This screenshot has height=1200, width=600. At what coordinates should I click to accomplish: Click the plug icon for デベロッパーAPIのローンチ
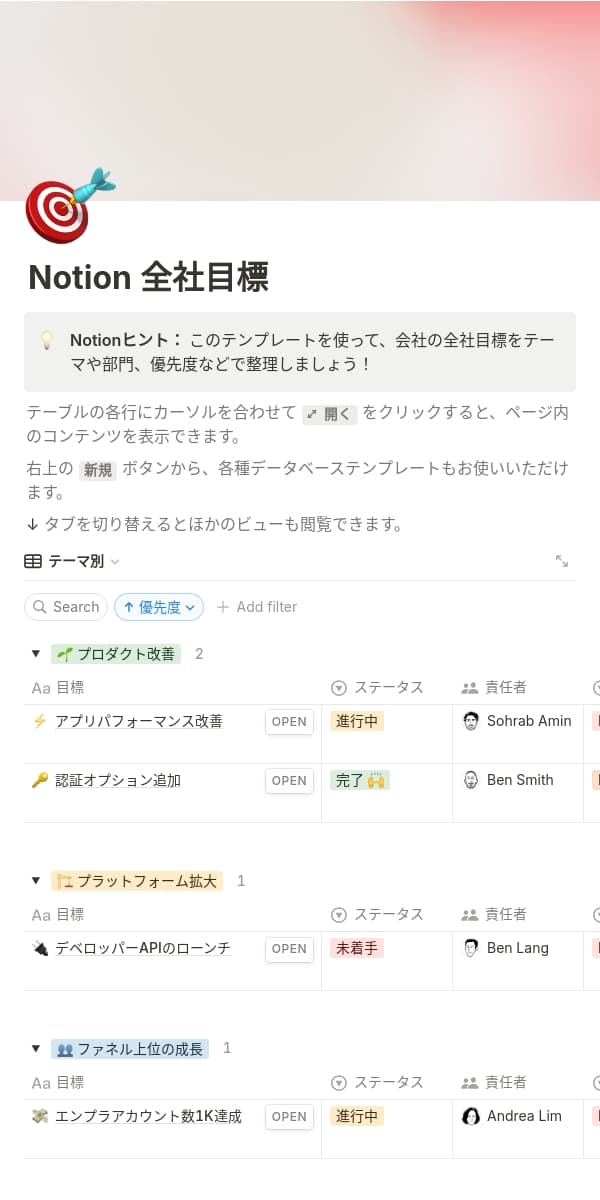pyautogui.click(x=40, y=948)
